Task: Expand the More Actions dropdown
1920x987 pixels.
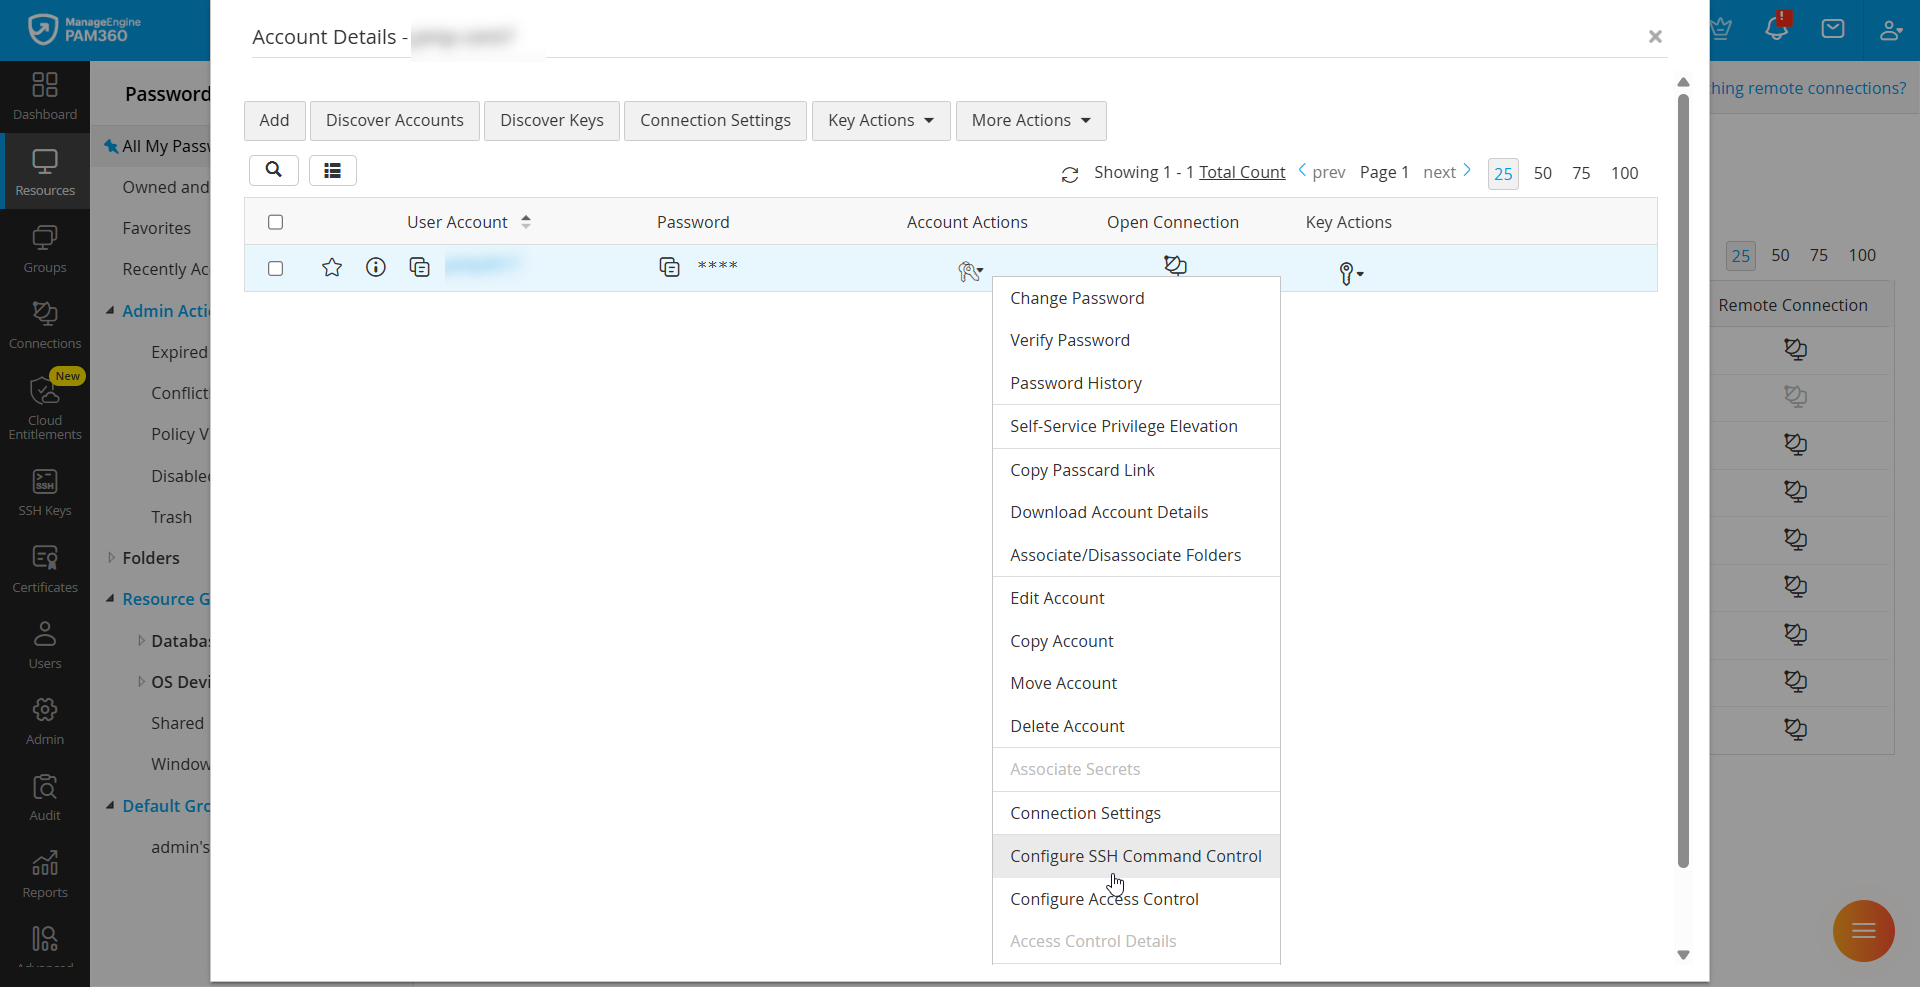Action: (1030, 121)
